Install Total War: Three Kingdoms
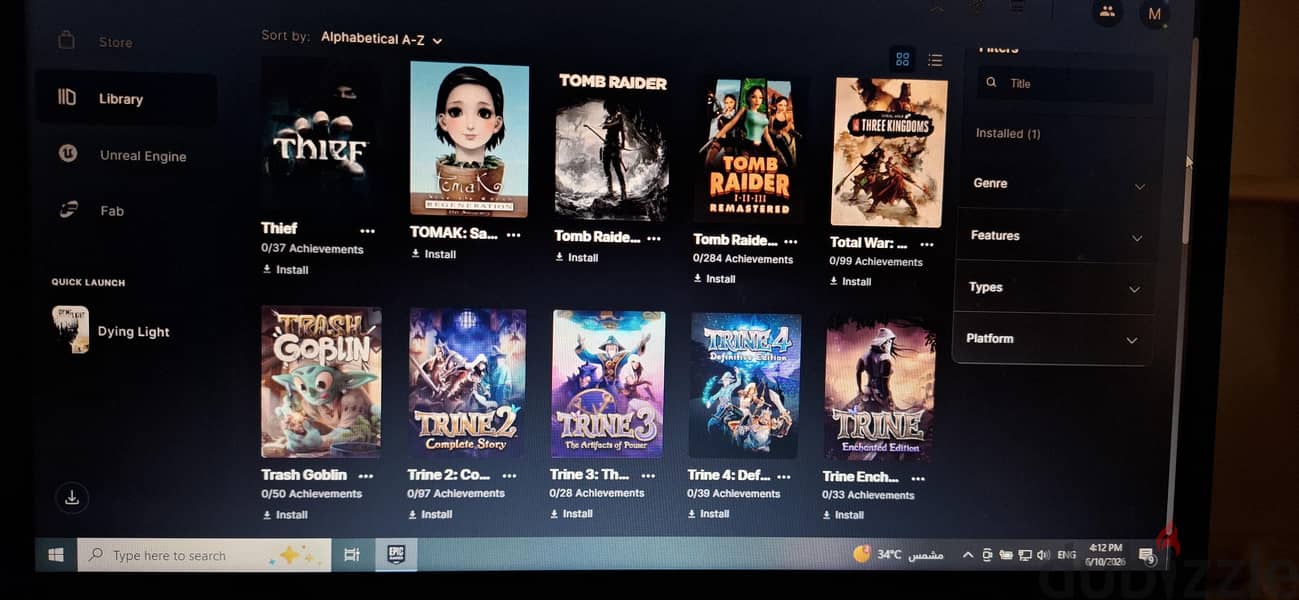The height and width of the screenshot is (600, 1299). 851,282
